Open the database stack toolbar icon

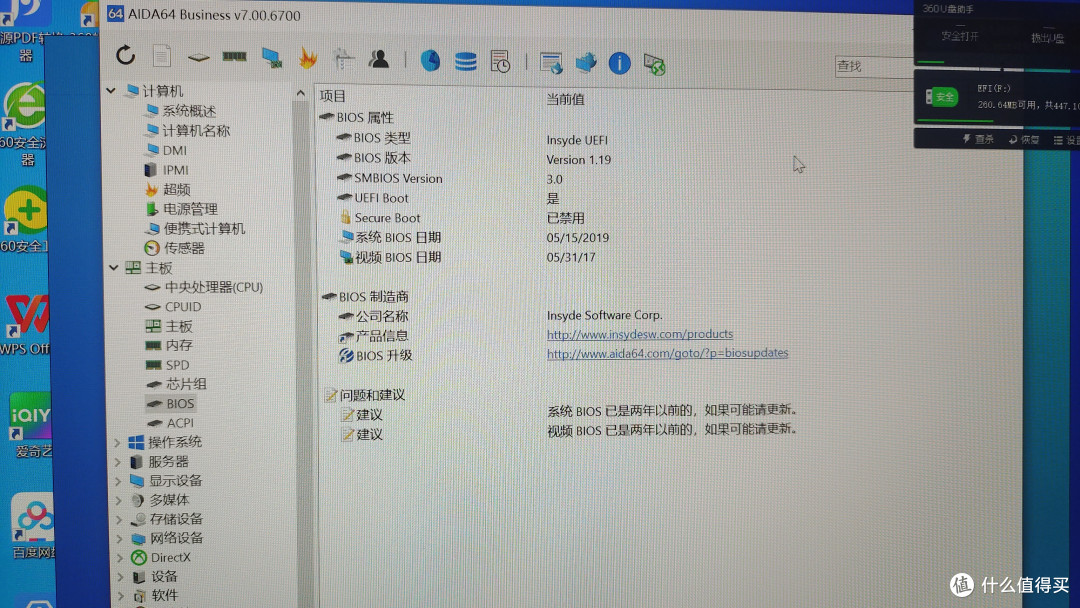[x=465, y=62]
